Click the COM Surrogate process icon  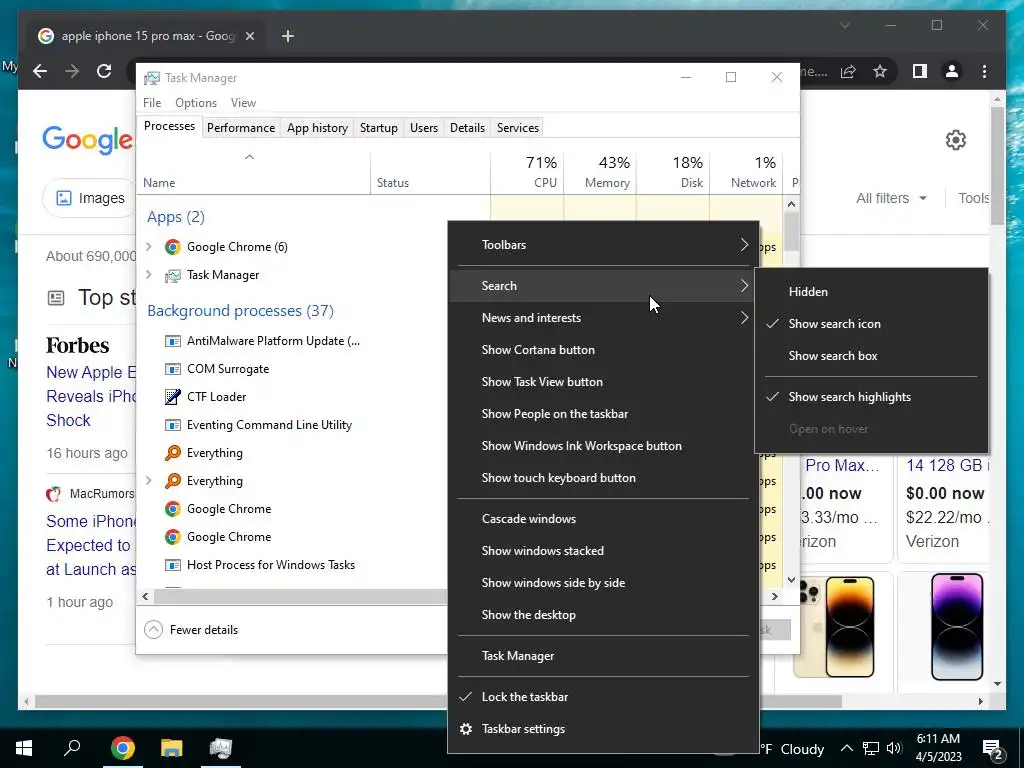[x=172, y=369]
